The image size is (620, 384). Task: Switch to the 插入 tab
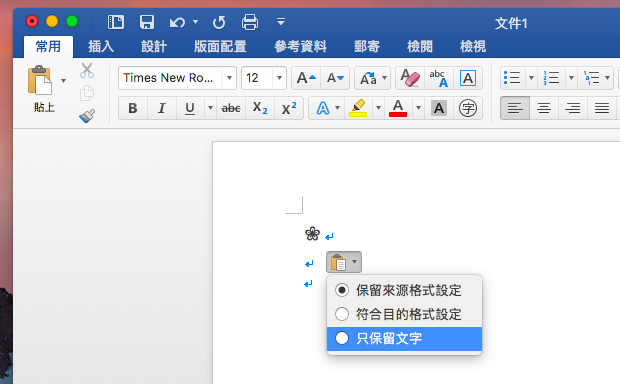tap(101, 47)
